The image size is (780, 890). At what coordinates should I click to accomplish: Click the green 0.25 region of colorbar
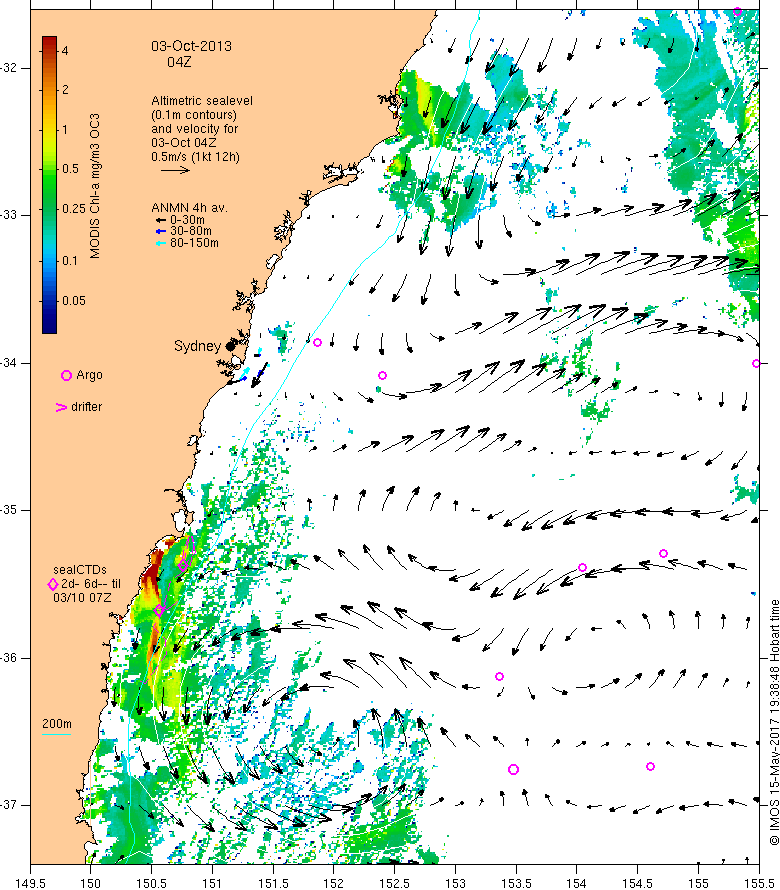(49, 208)
